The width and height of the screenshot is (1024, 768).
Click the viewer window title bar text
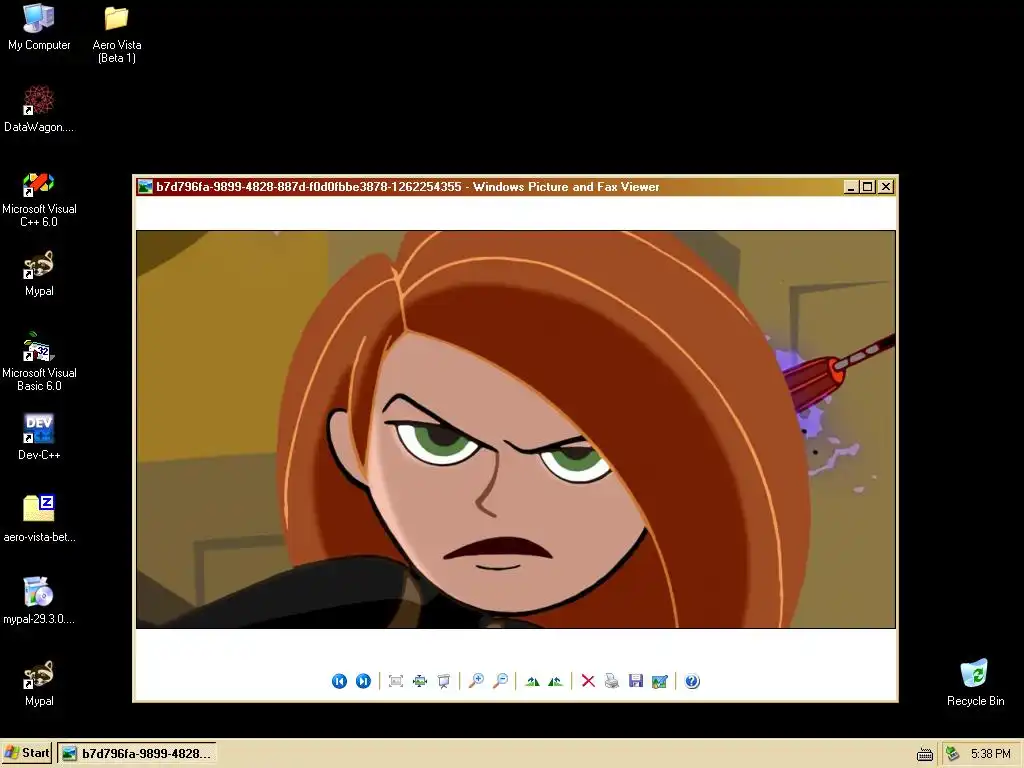click(x=408, y=187)
